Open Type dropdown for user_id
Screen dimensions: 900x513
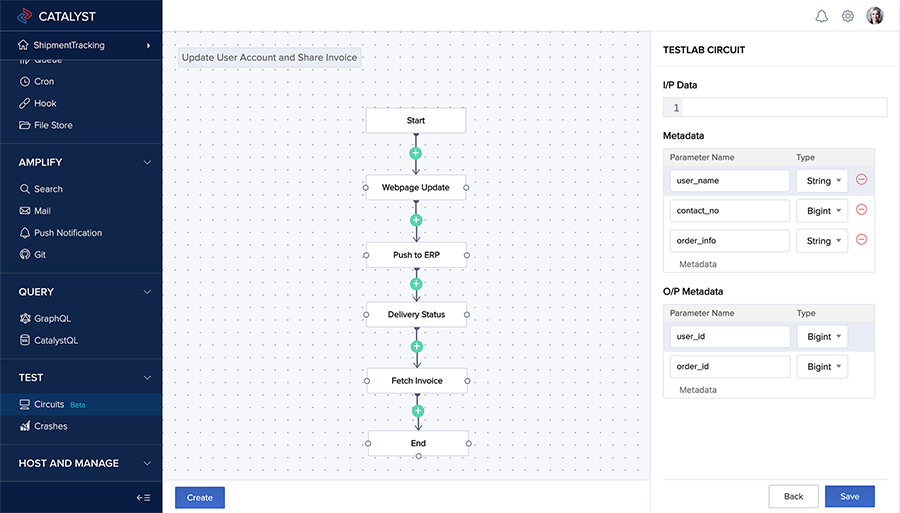[x=822, y=337]
